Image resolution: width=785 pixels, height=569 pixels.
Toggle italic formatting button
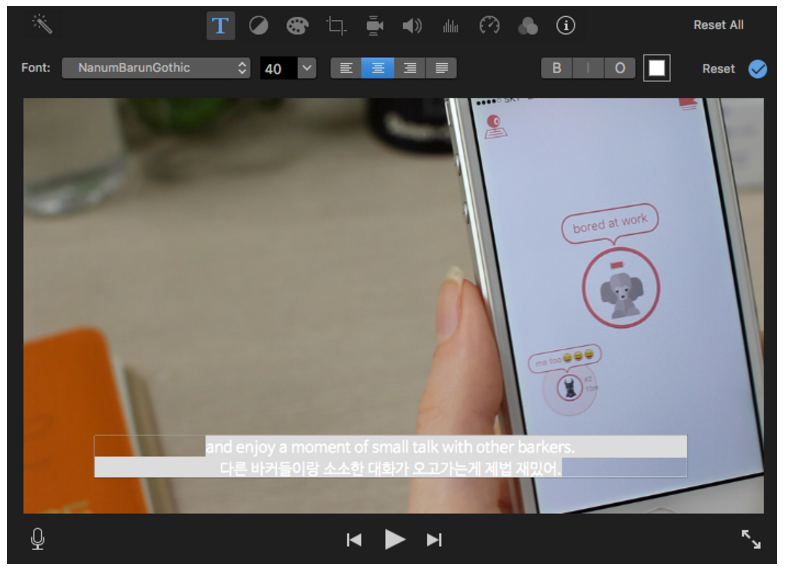click(x=588, y=68)
